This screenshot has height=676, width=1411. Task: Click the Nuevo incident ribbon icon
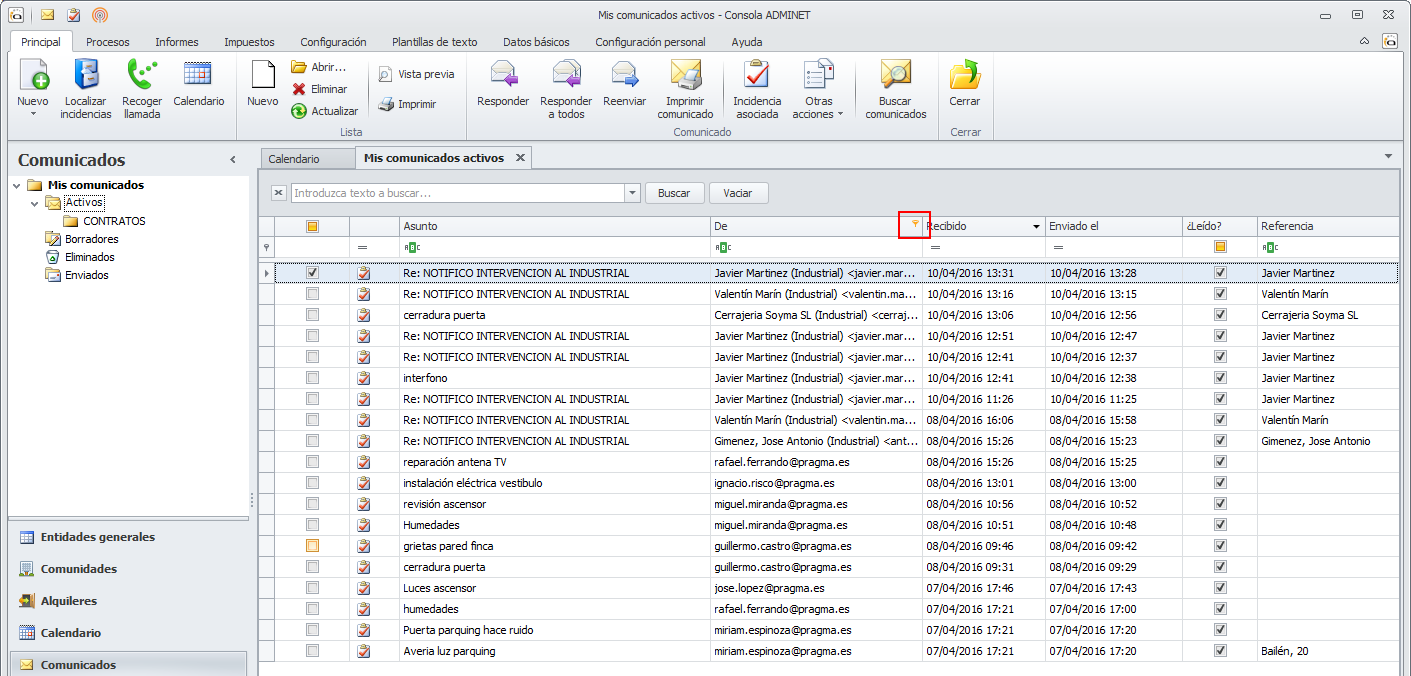pos(33,76)
